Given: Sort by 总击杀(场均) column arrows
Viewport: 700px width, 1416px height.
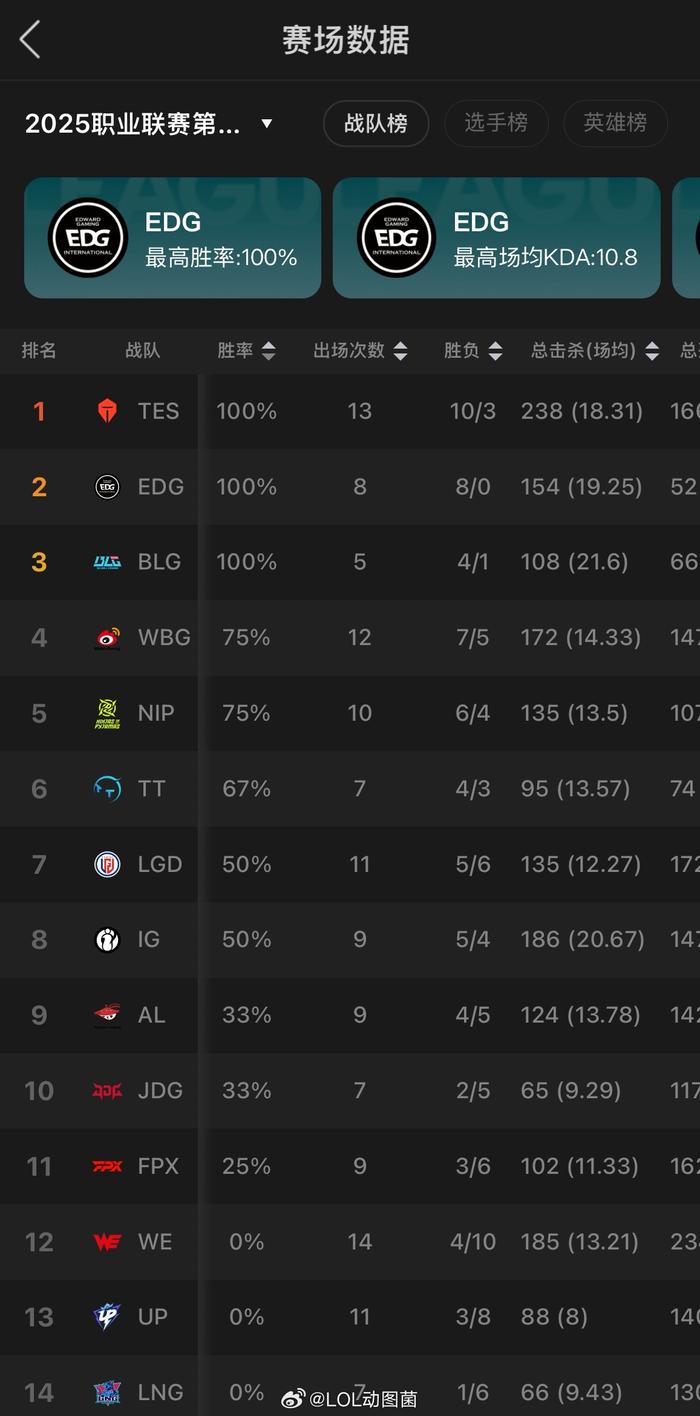Looking at the screenshot, I should 652,351.
